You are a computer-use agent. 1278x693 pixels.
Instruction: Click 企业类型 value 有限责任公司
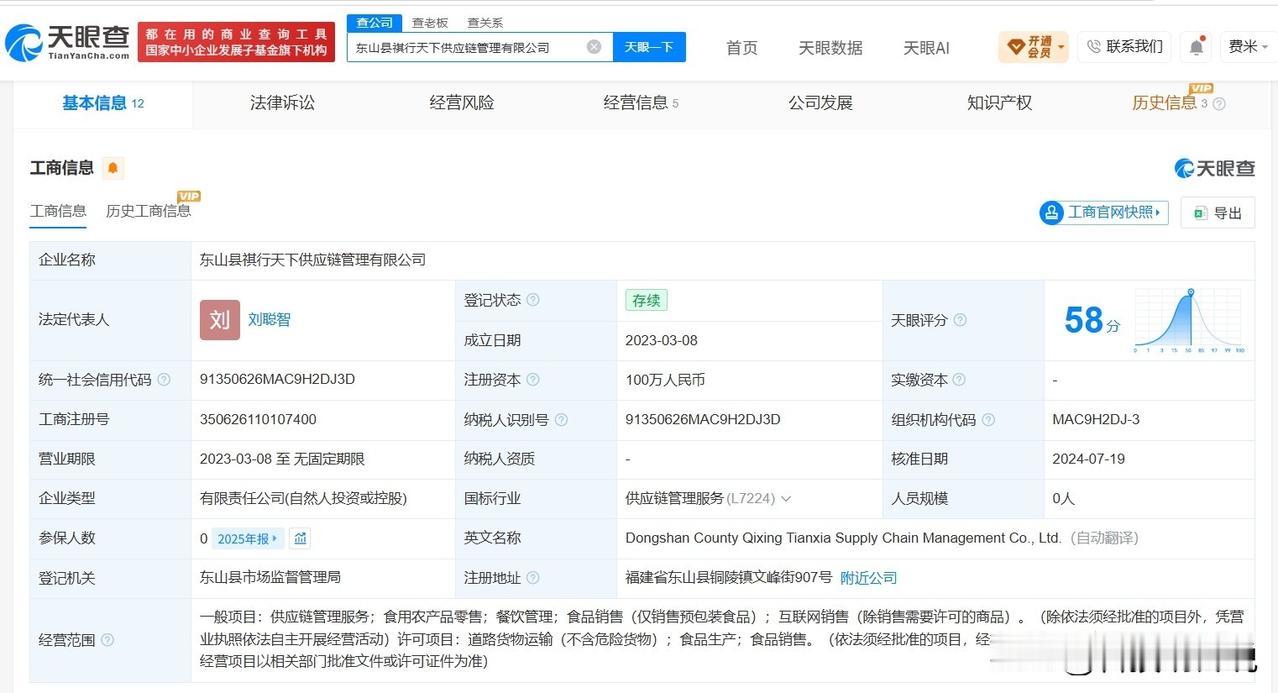pyautogui.click(x=303, y=499)
